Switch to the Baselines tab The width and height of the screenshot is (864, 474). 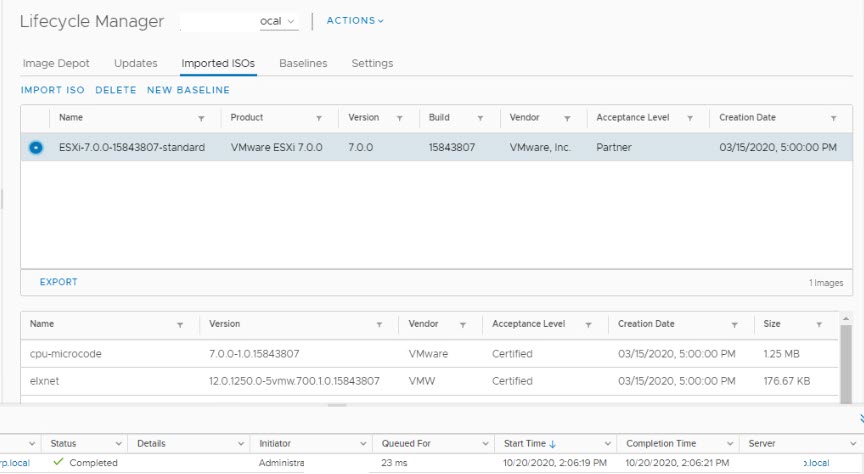(303, 63)
